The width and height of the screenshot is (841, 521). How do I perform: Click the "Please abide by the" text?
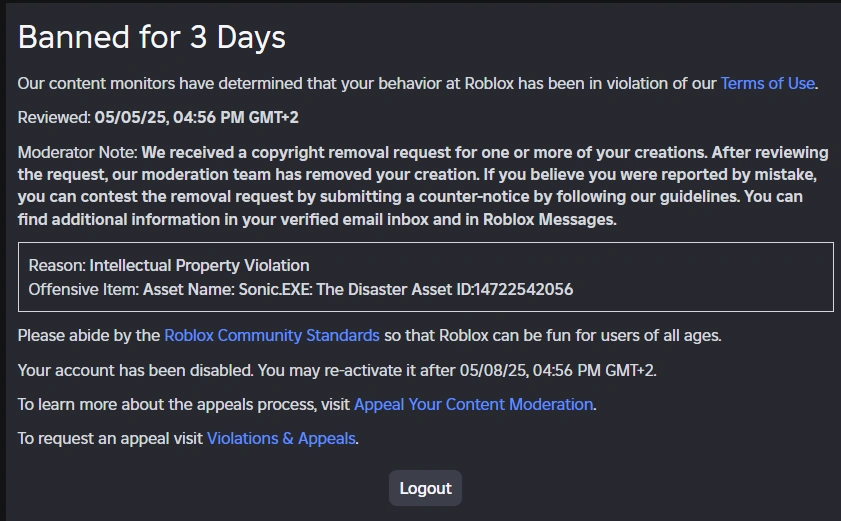pyautogui.click(x=88, y=335)
